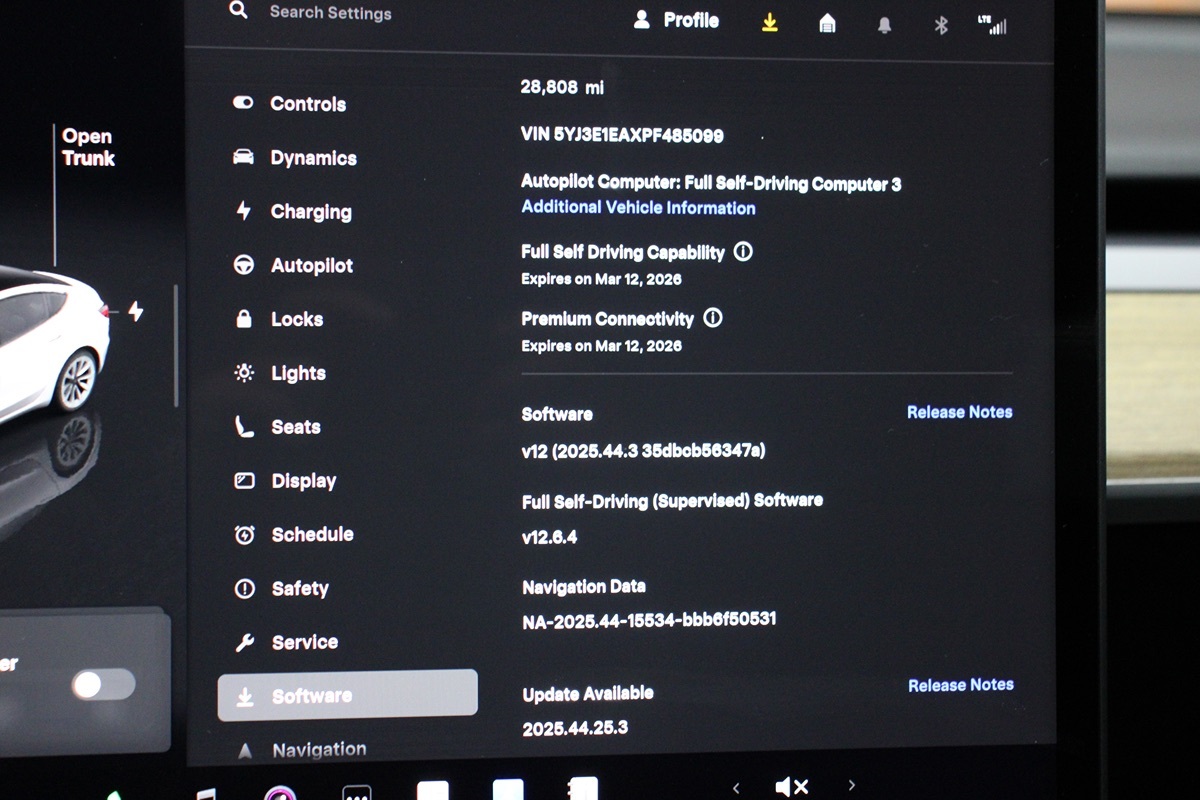Unmute using the muted speaker icon

(792, 787)
